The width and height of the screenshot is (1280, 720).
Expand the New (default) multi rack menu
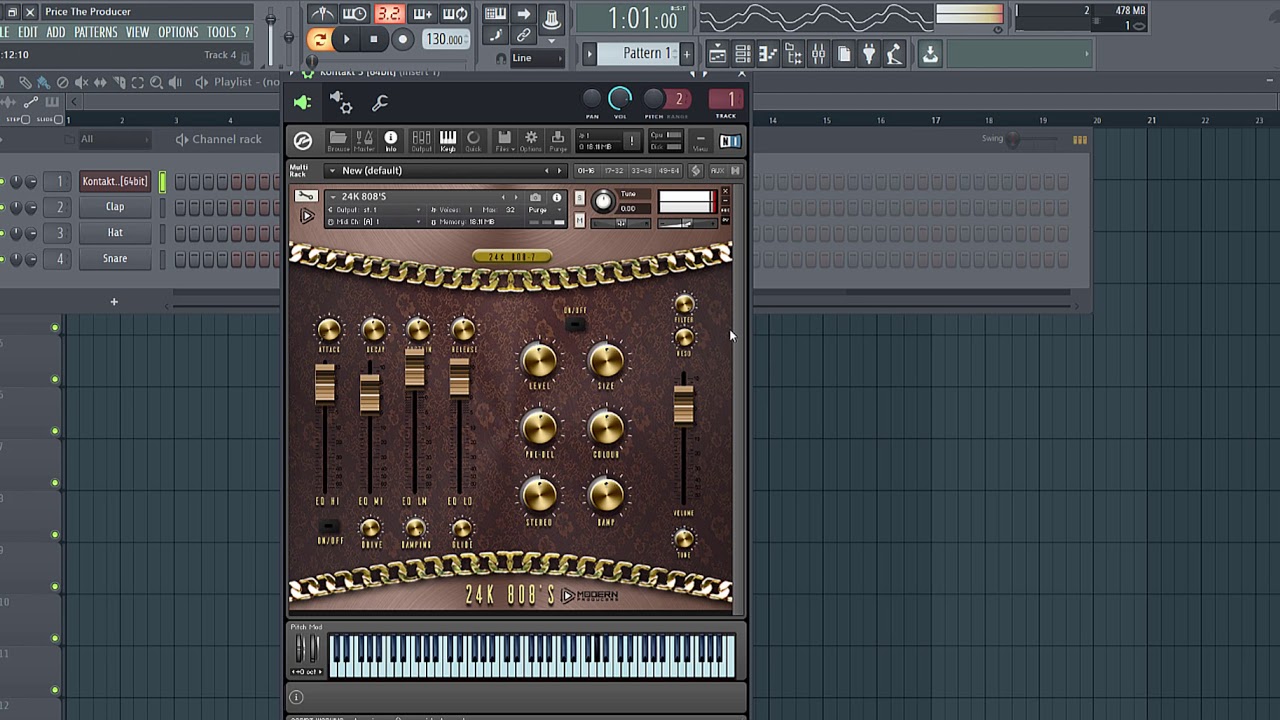pyautogui.click(x=332, y=171)
